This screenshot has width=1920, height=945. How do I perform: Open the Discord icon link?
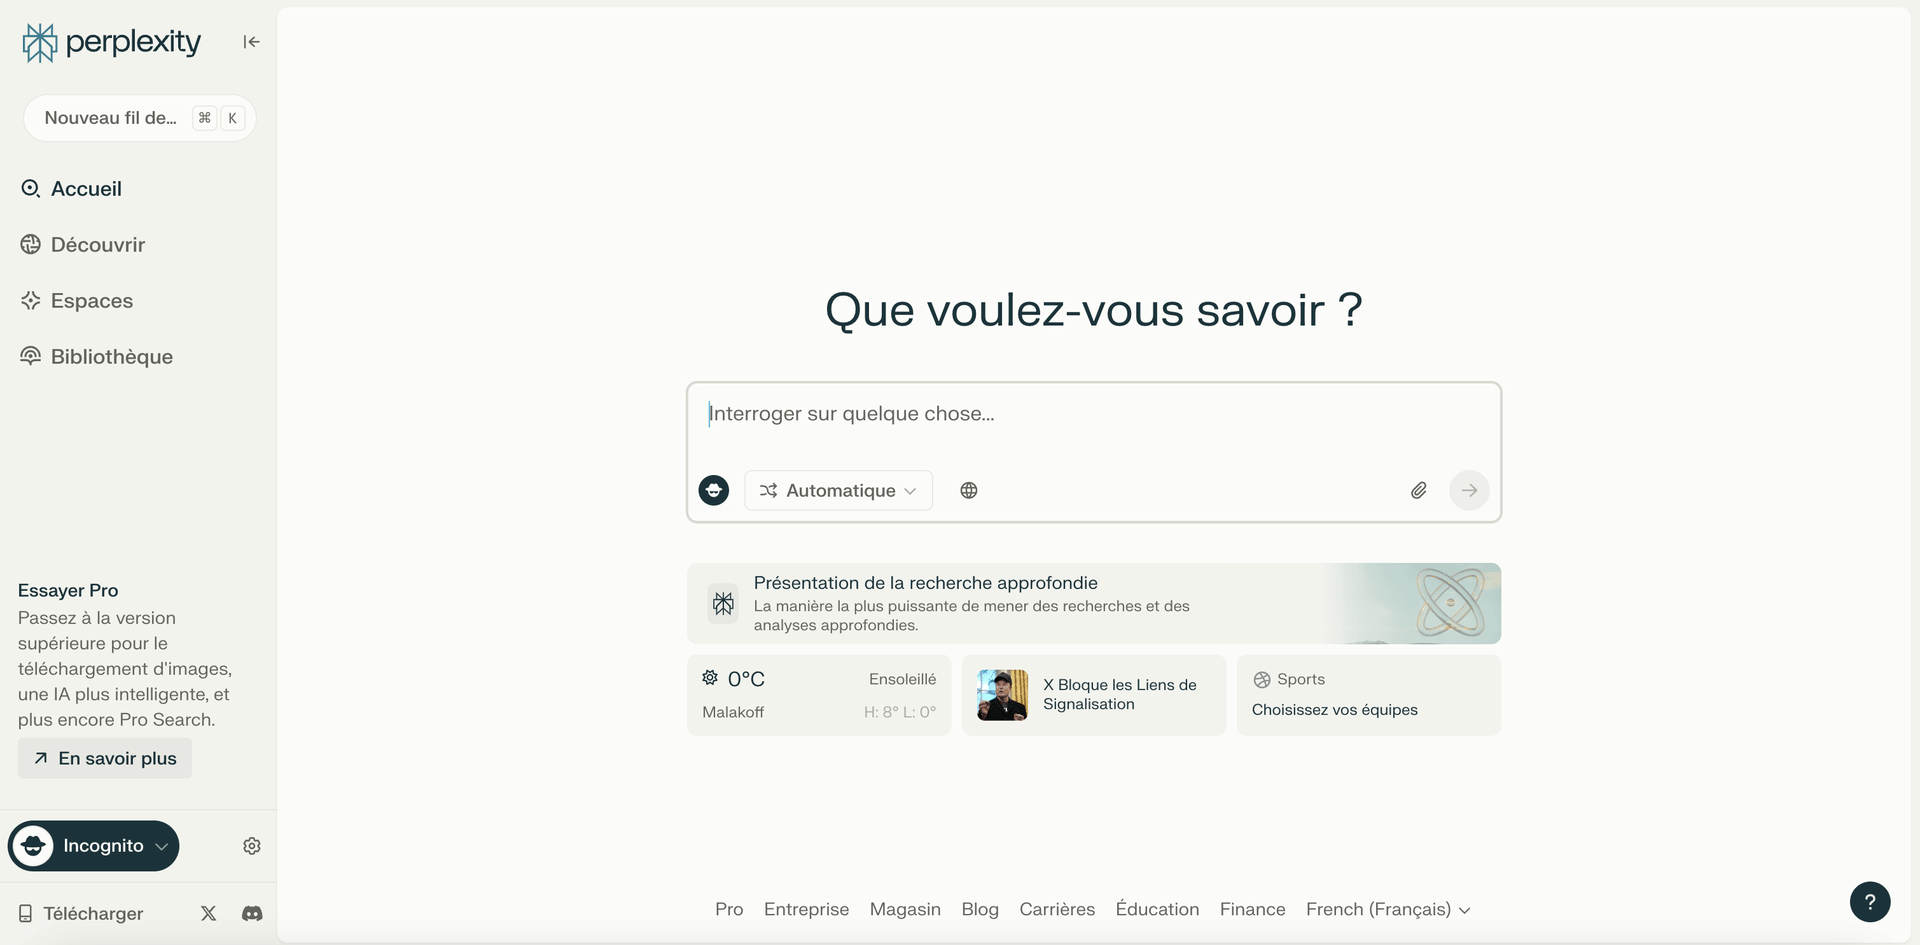(252, 913)
